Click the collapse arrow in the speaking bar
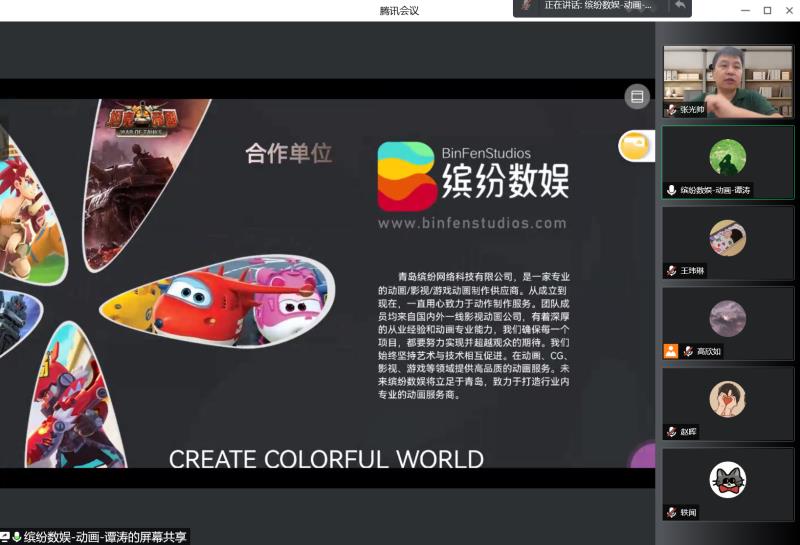The image size is (800, 545). click(681, 6)
